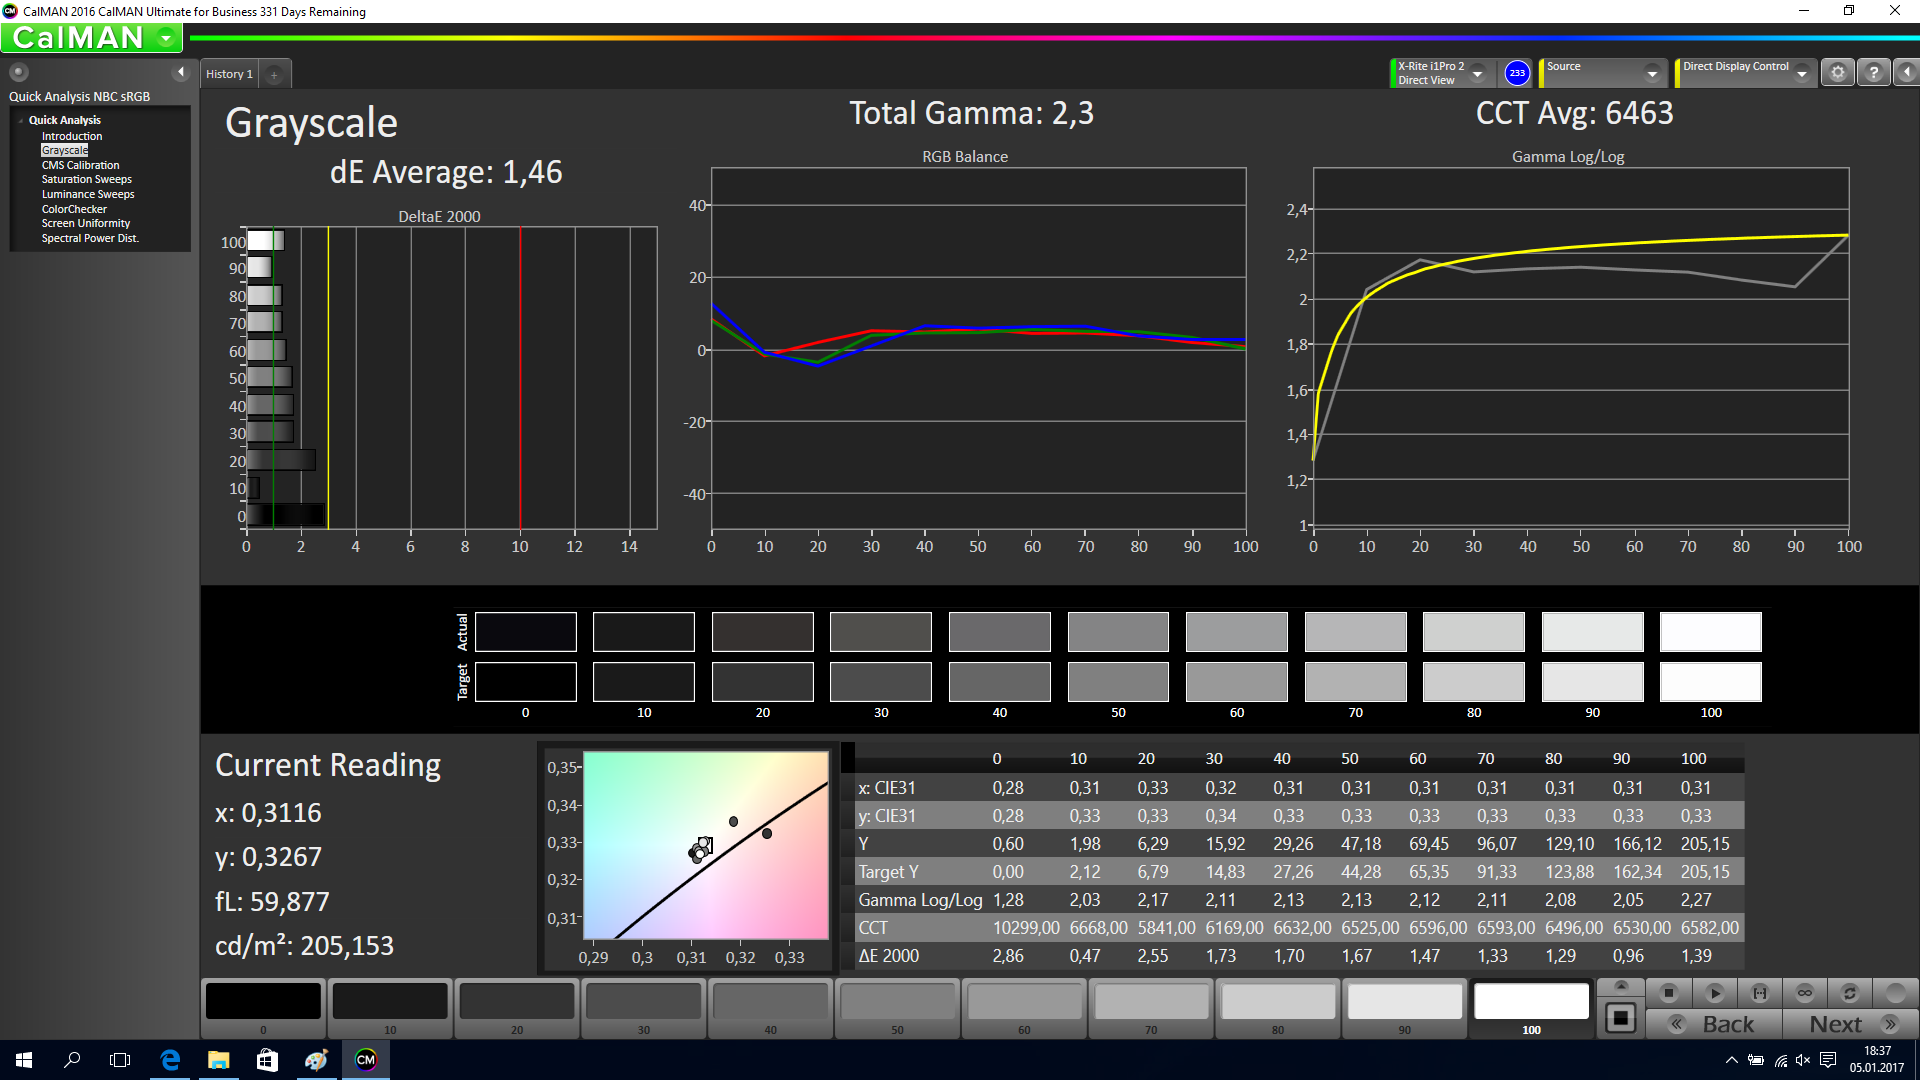Select the 50 percent gray pattern swatch
This screenshot has height=1080, width=1920.
(897, 1002)
